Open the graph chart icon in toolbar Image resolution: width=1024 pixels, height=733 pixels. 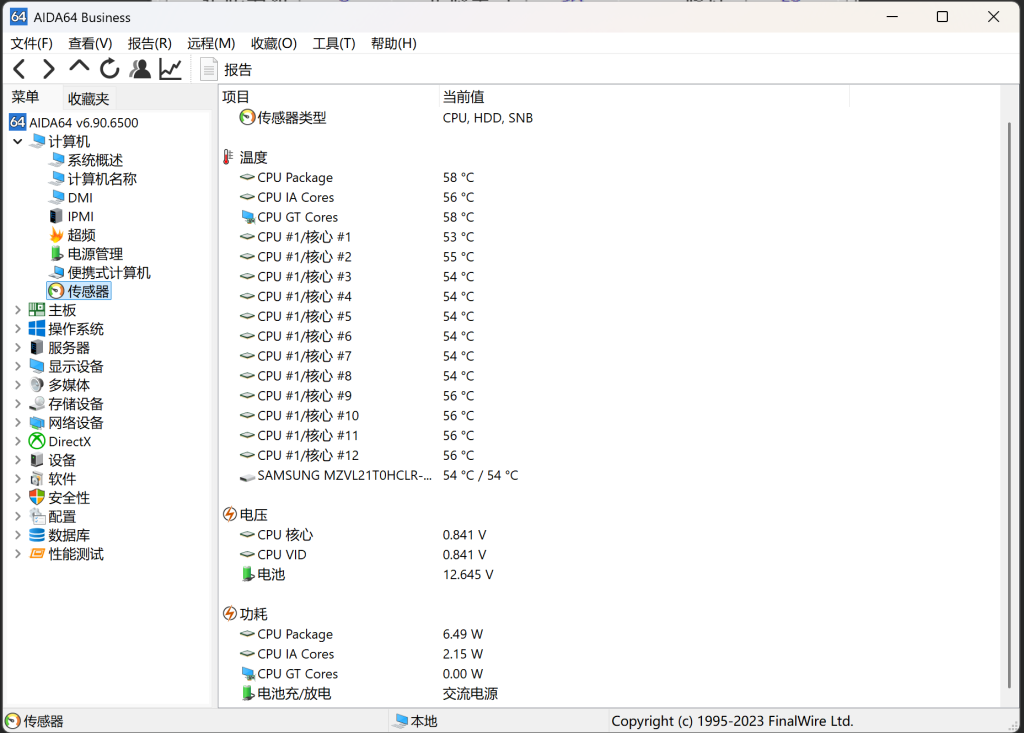[171, 69]
